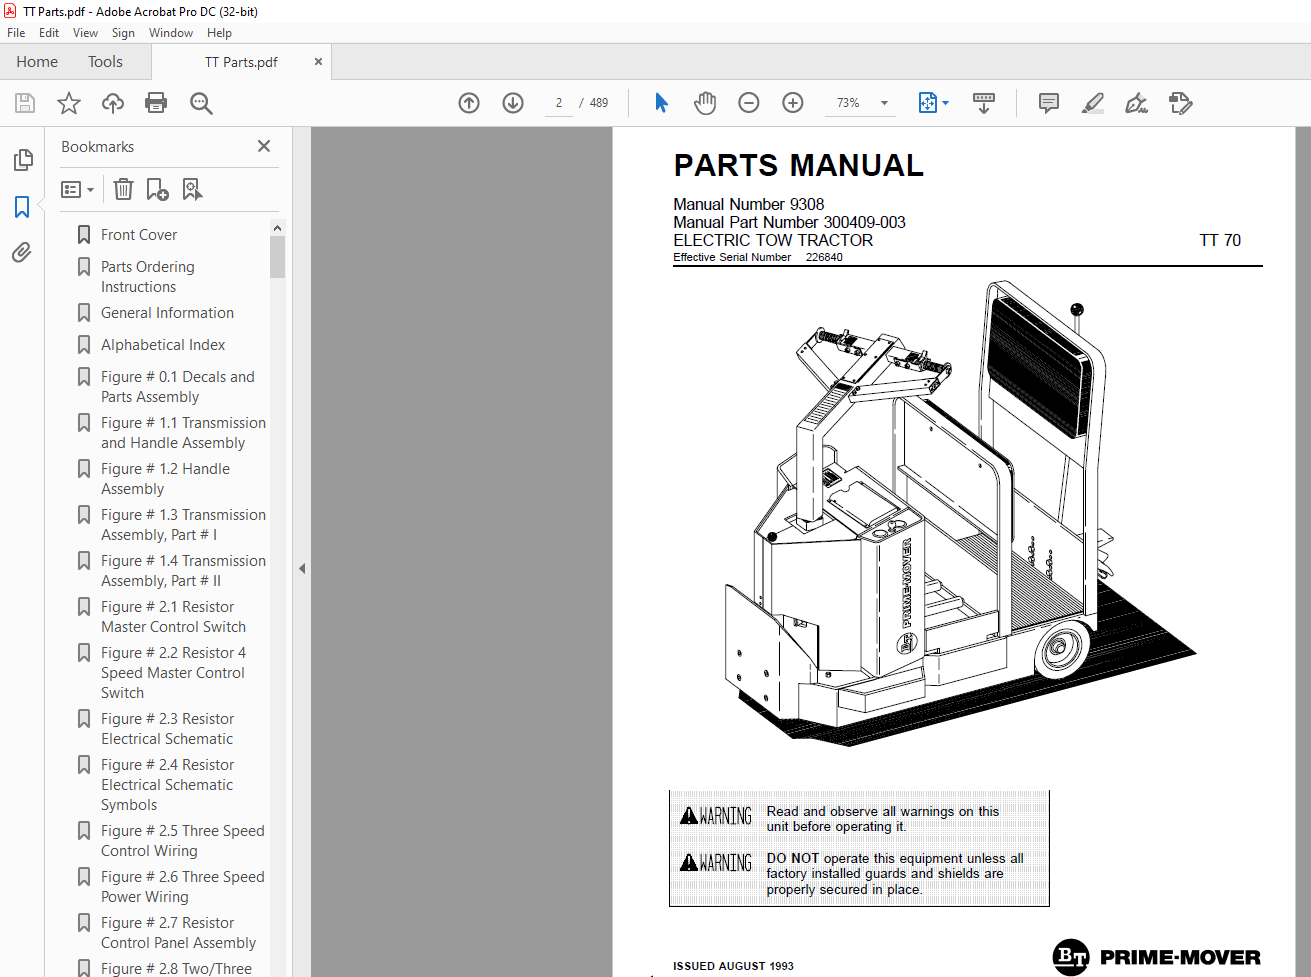Select the TT Parts.pdf document tab
The image size is (1311, 977).
pyautogui.click(x=241, y=62)
